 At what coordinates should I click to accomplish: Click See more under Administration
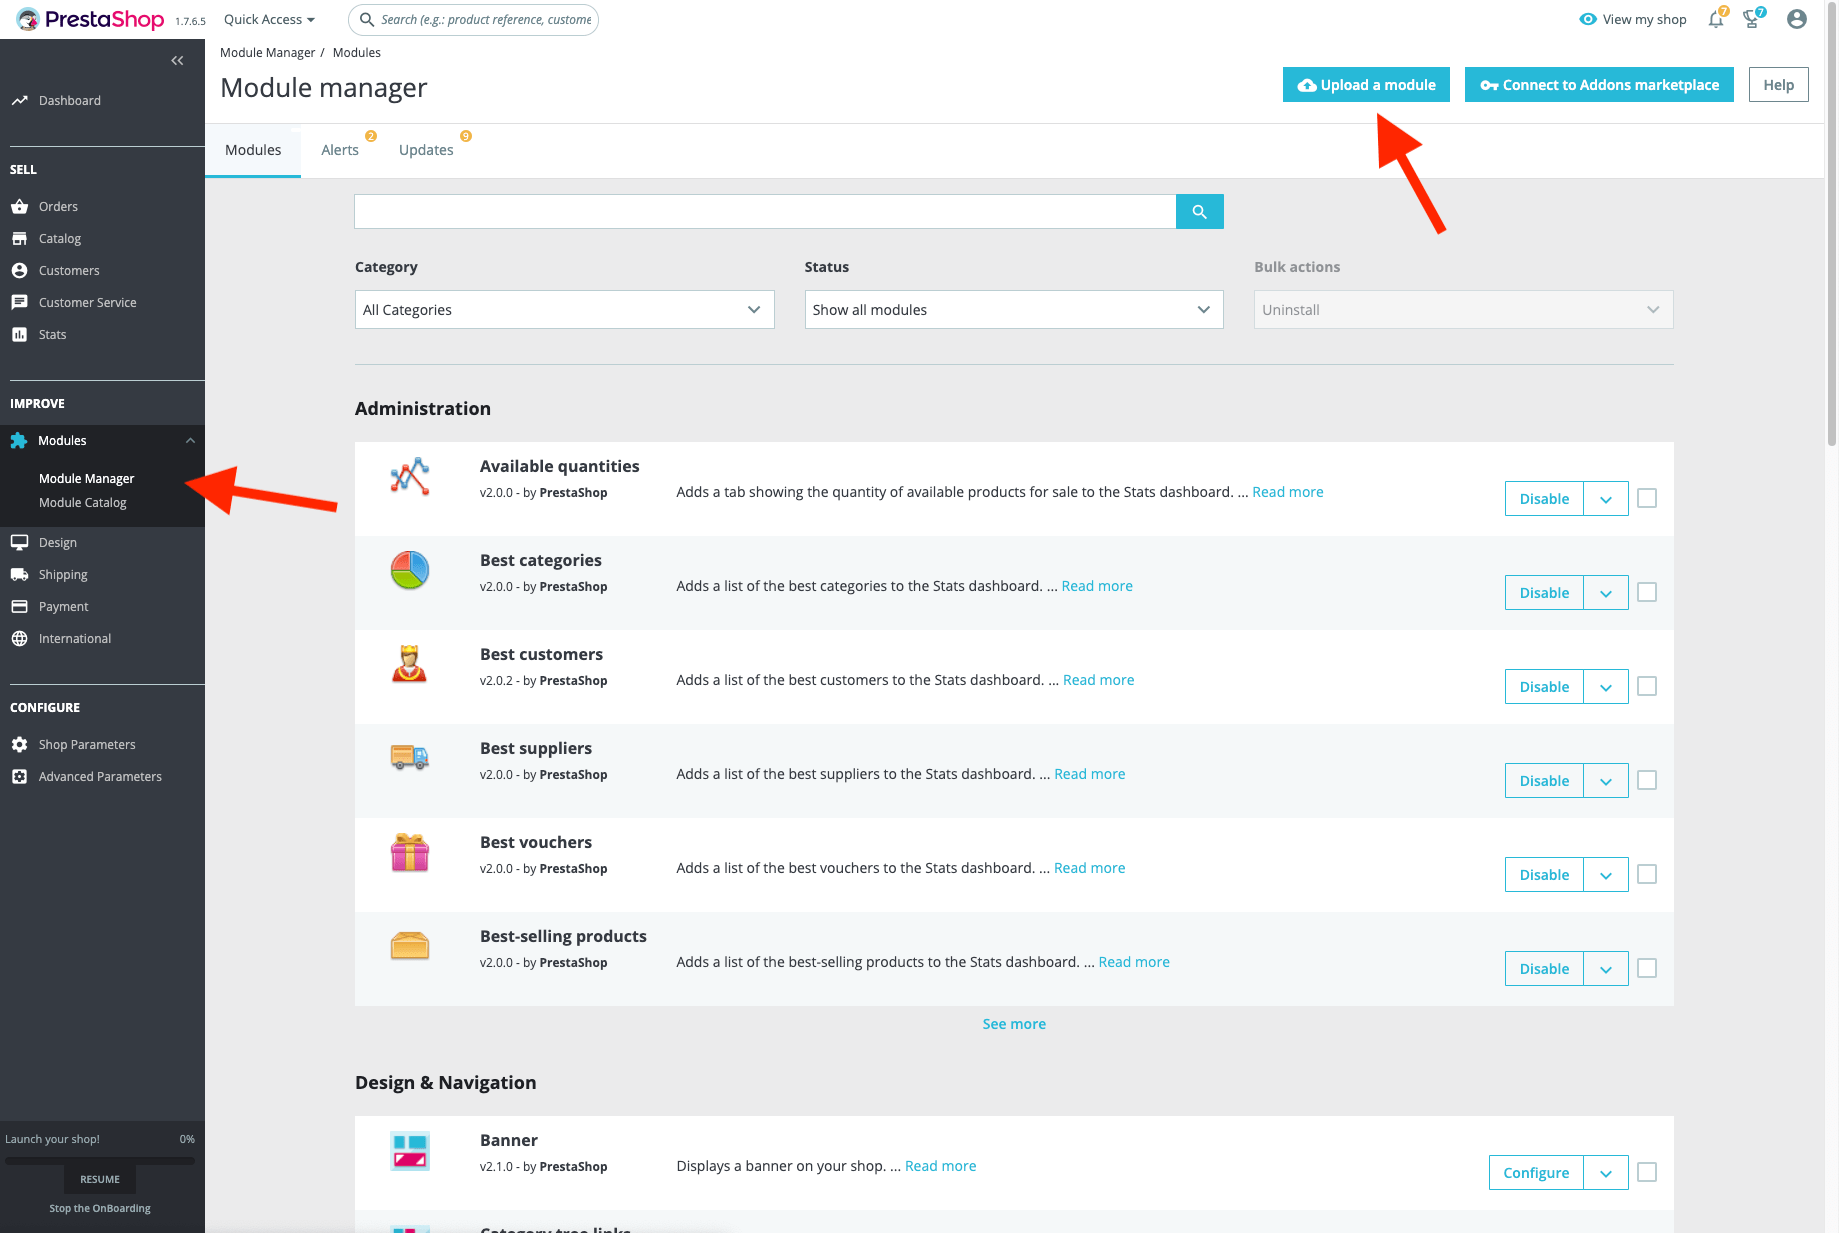point(1014,1024)
